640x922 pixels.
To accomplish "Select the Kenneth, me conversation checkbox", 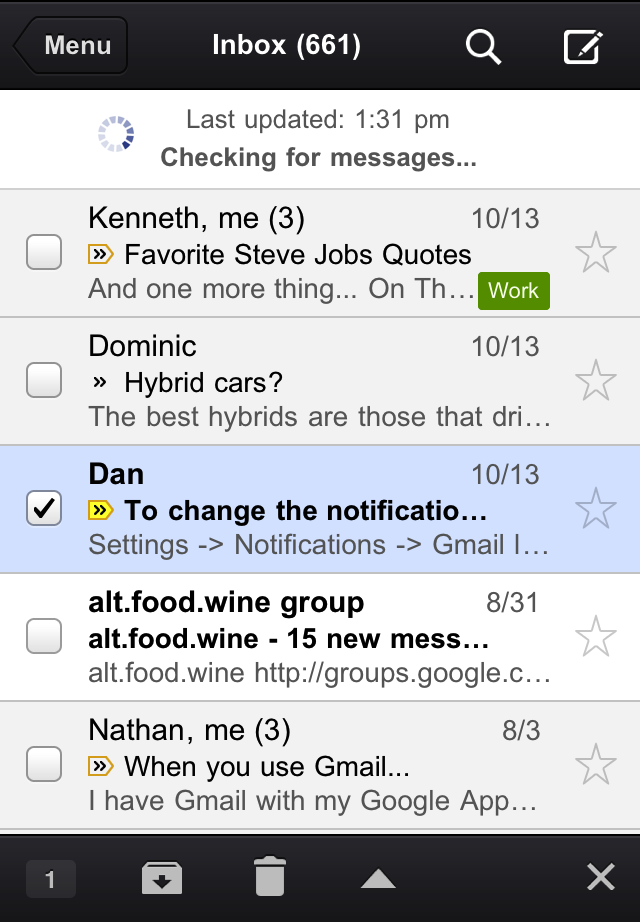I will coord(44,253).
